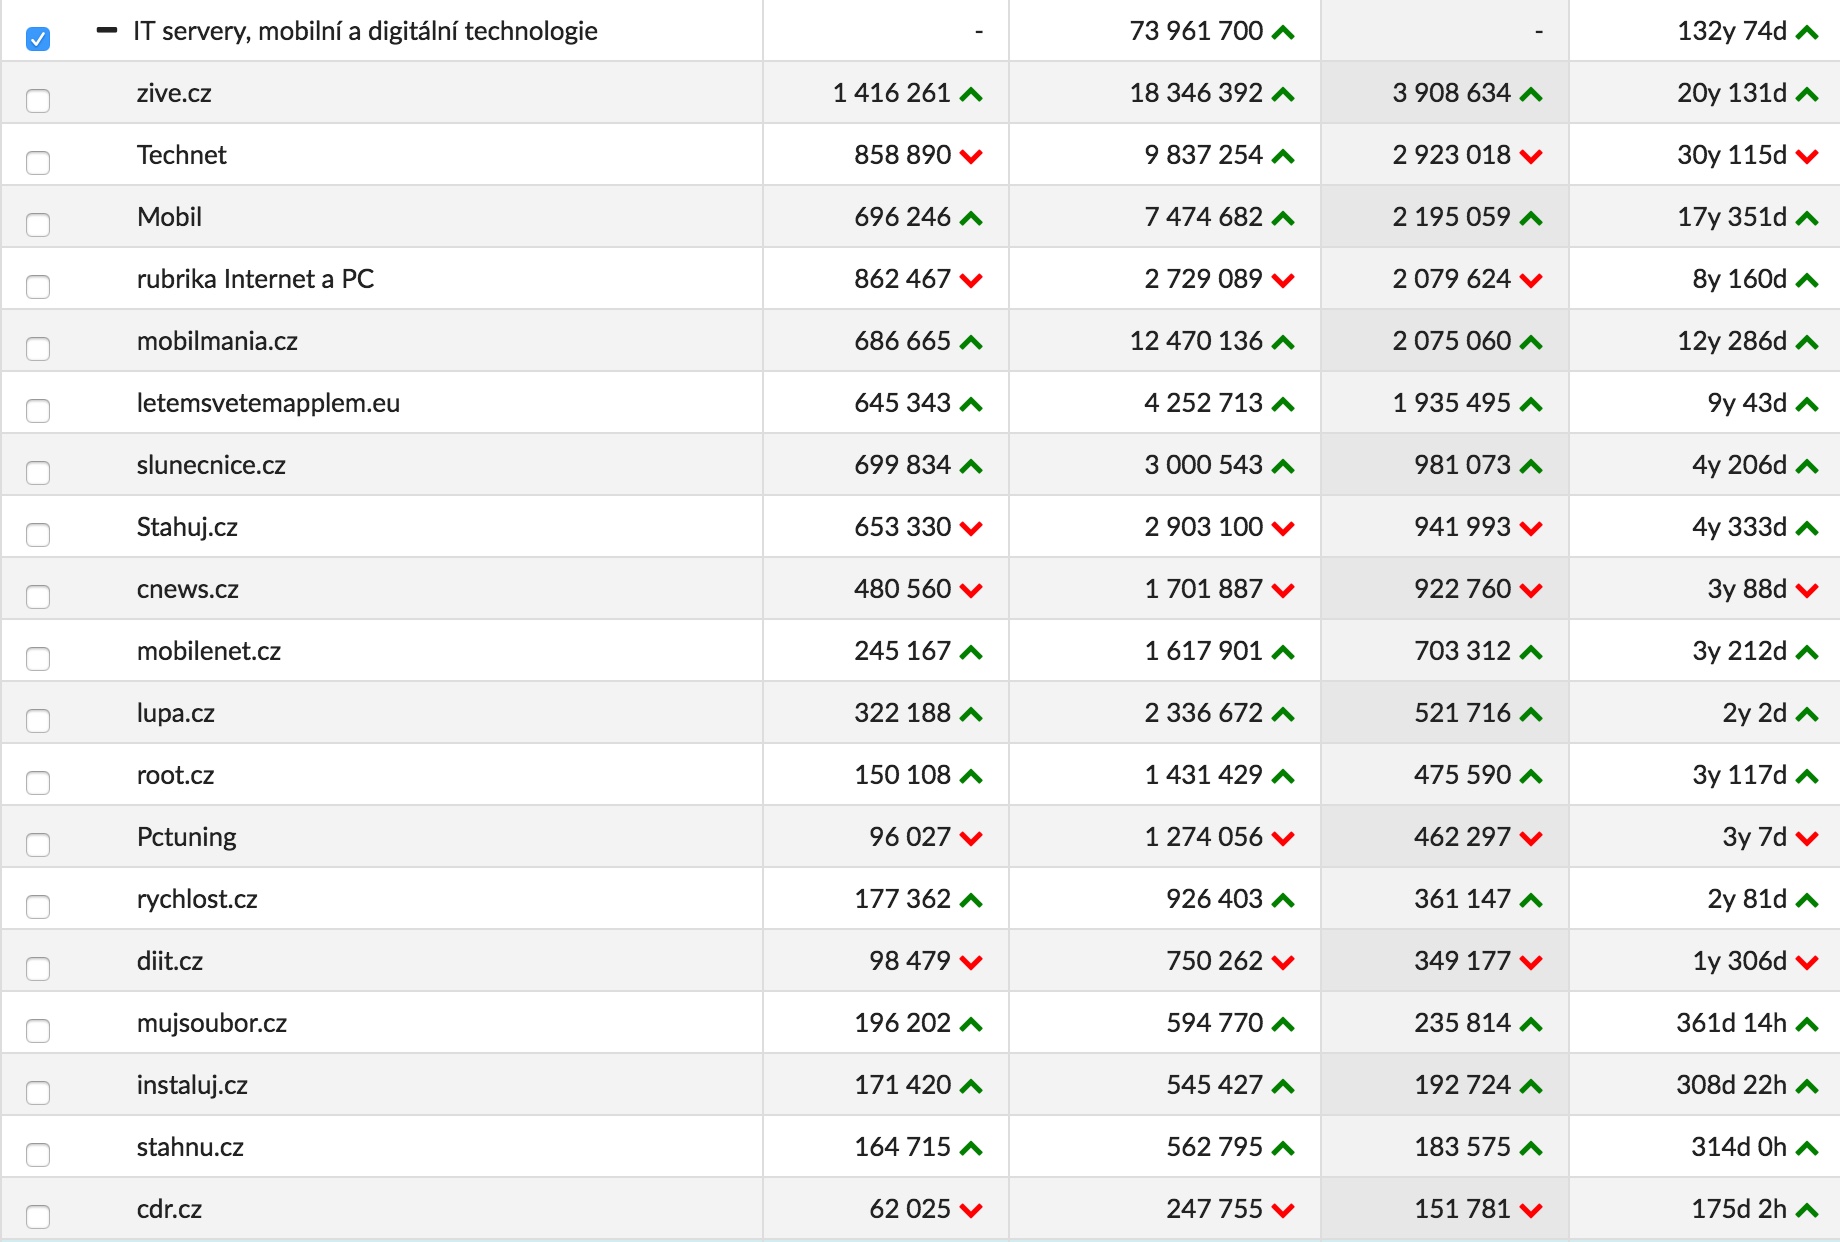Viewport: 1840px width, 1242px height.
Task: Select the duration 17y 351d
Action: tap(1732, 217)
